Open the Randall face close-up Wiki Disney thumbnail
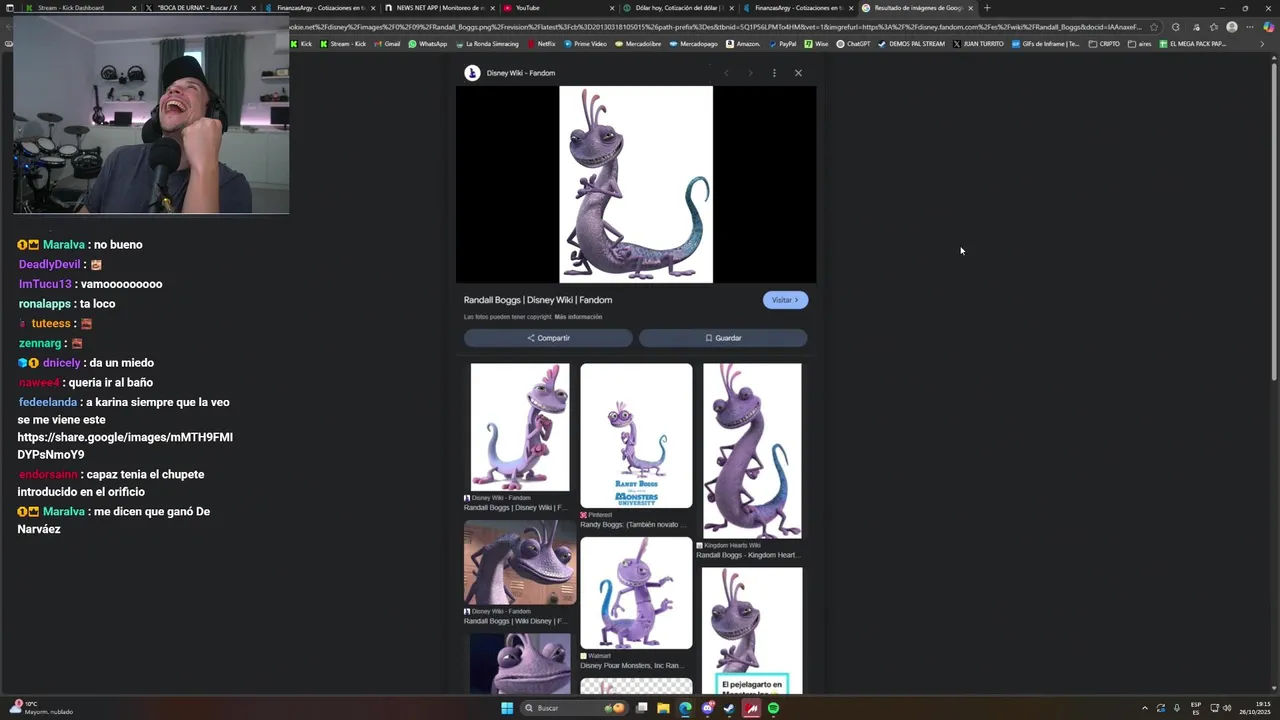1280x720 pixels. tap(520, 562)
